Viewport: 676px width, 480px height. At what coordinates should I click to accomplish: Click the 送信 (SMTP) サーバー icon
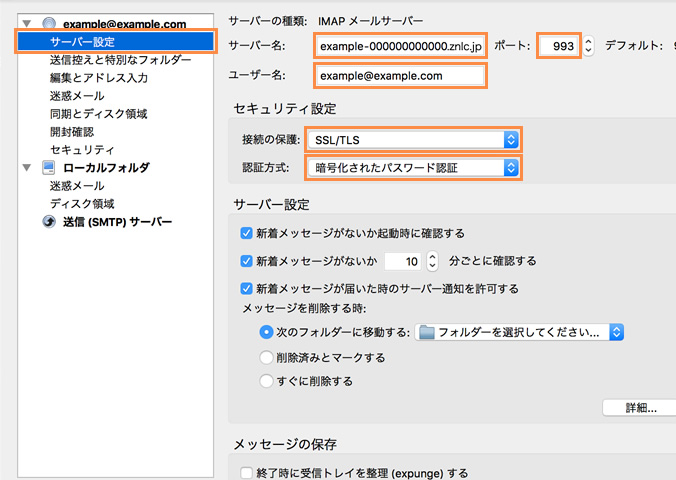point(49,222)
